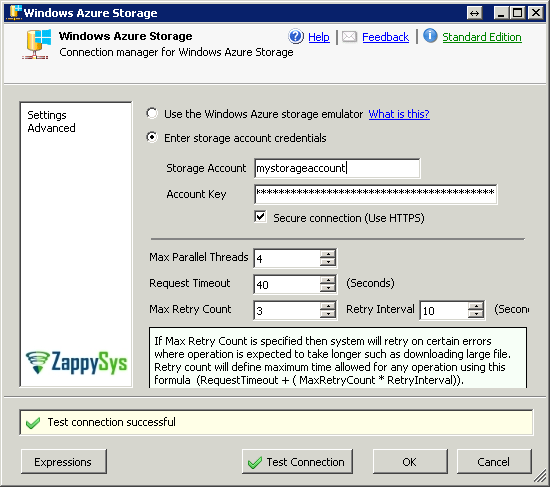Click the blue info edition icon
Image resolution: width=550 pixels, height=487 pixels.
click(x=430, y=36)
